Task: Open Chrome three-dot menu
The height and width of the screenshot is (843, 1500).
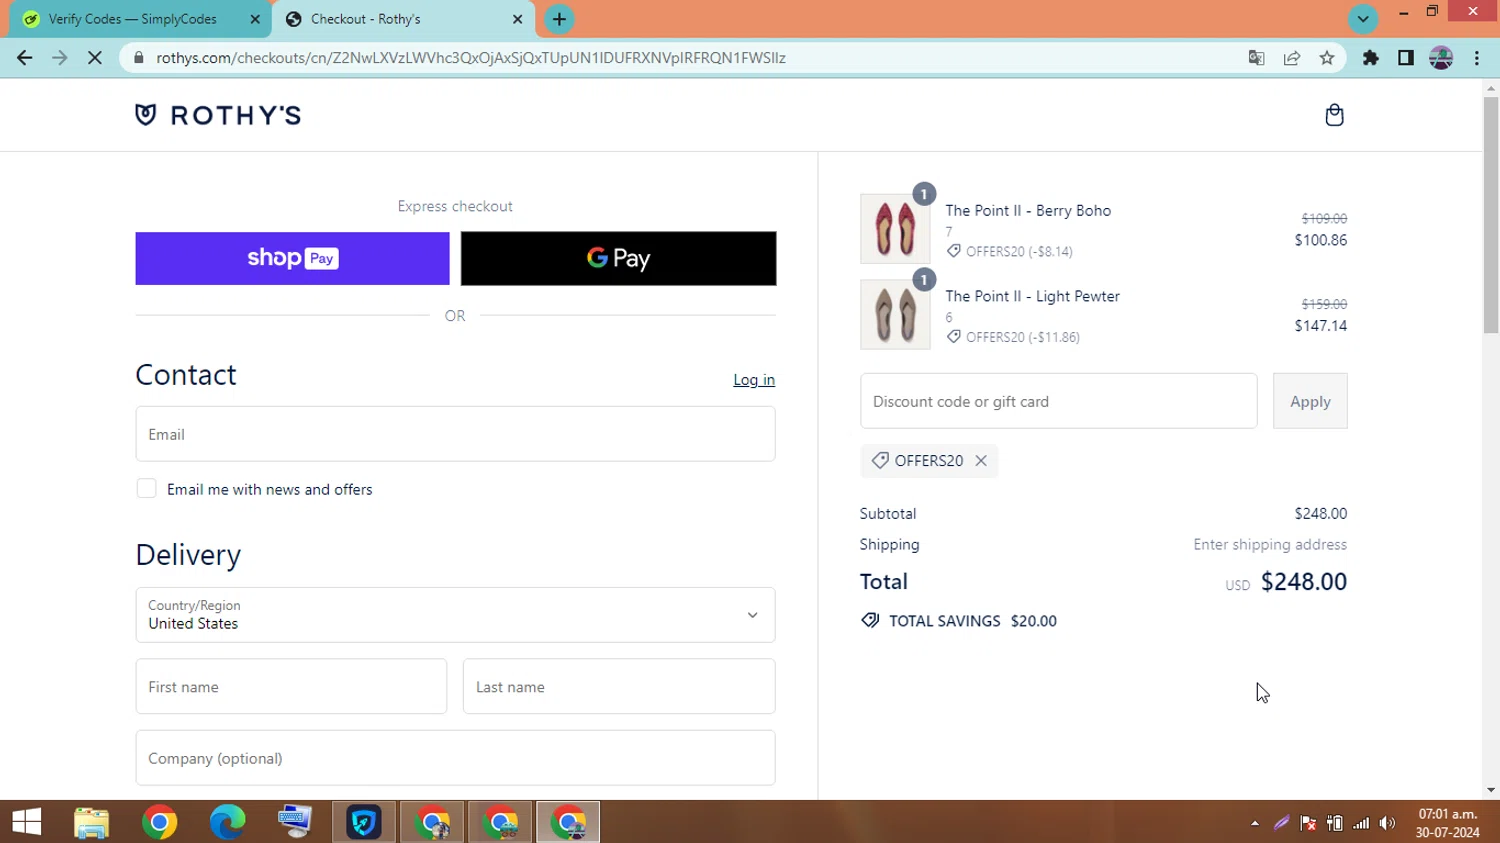Action: tap(1477, 58)
